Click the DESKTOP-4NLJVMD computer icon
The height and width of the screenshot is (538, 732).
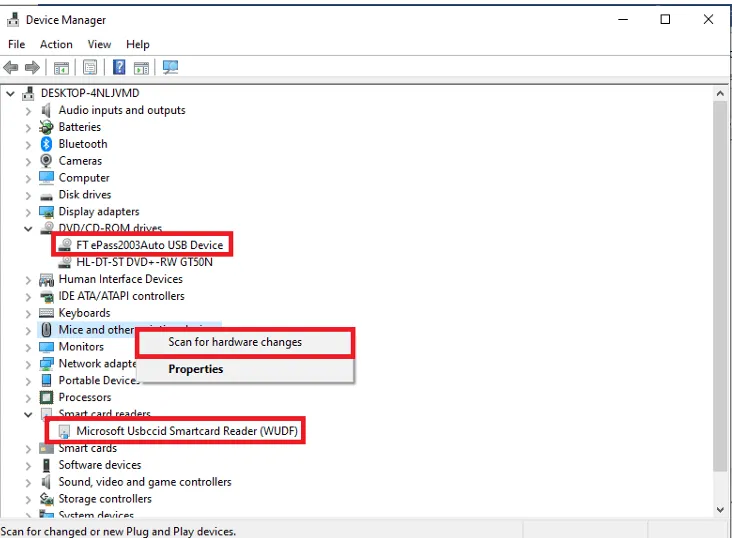click(28, 93)
